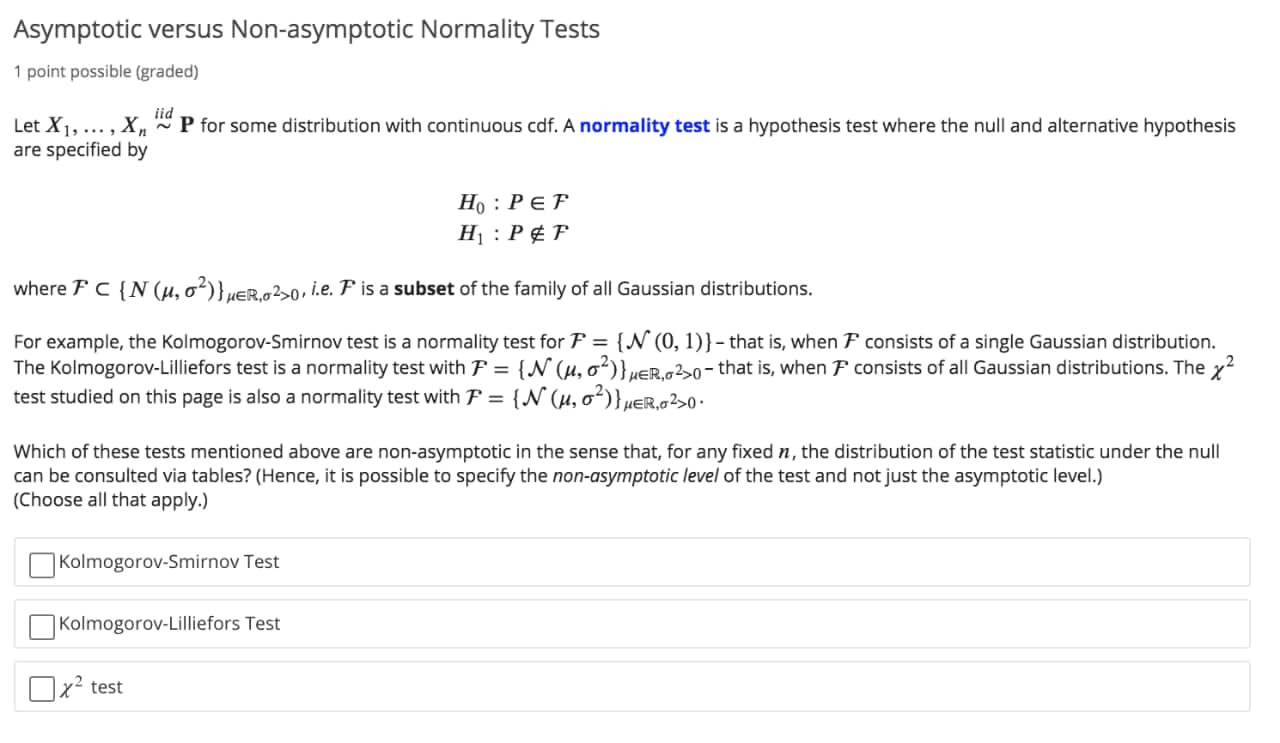The height and width of the screenshot is (743, 1280).
Task: Toggle the Kolmogorov-Smirnov Test selection
Action: 40,564
